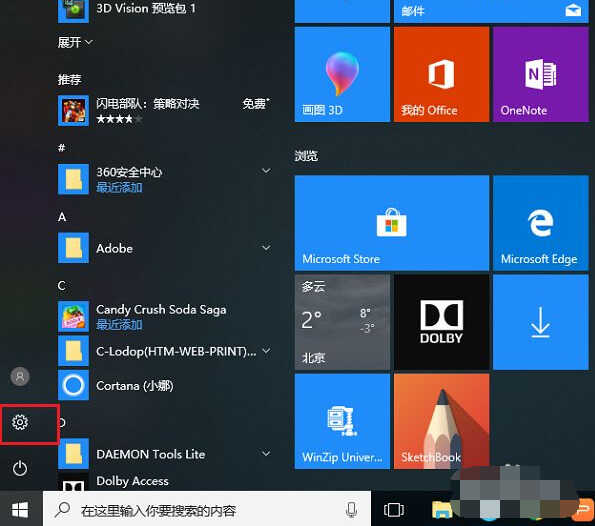Open the C-Lodop(HTM-WEB-PRINT) folder
This screenshot has width=595, height=526.
tap(165, 351)
